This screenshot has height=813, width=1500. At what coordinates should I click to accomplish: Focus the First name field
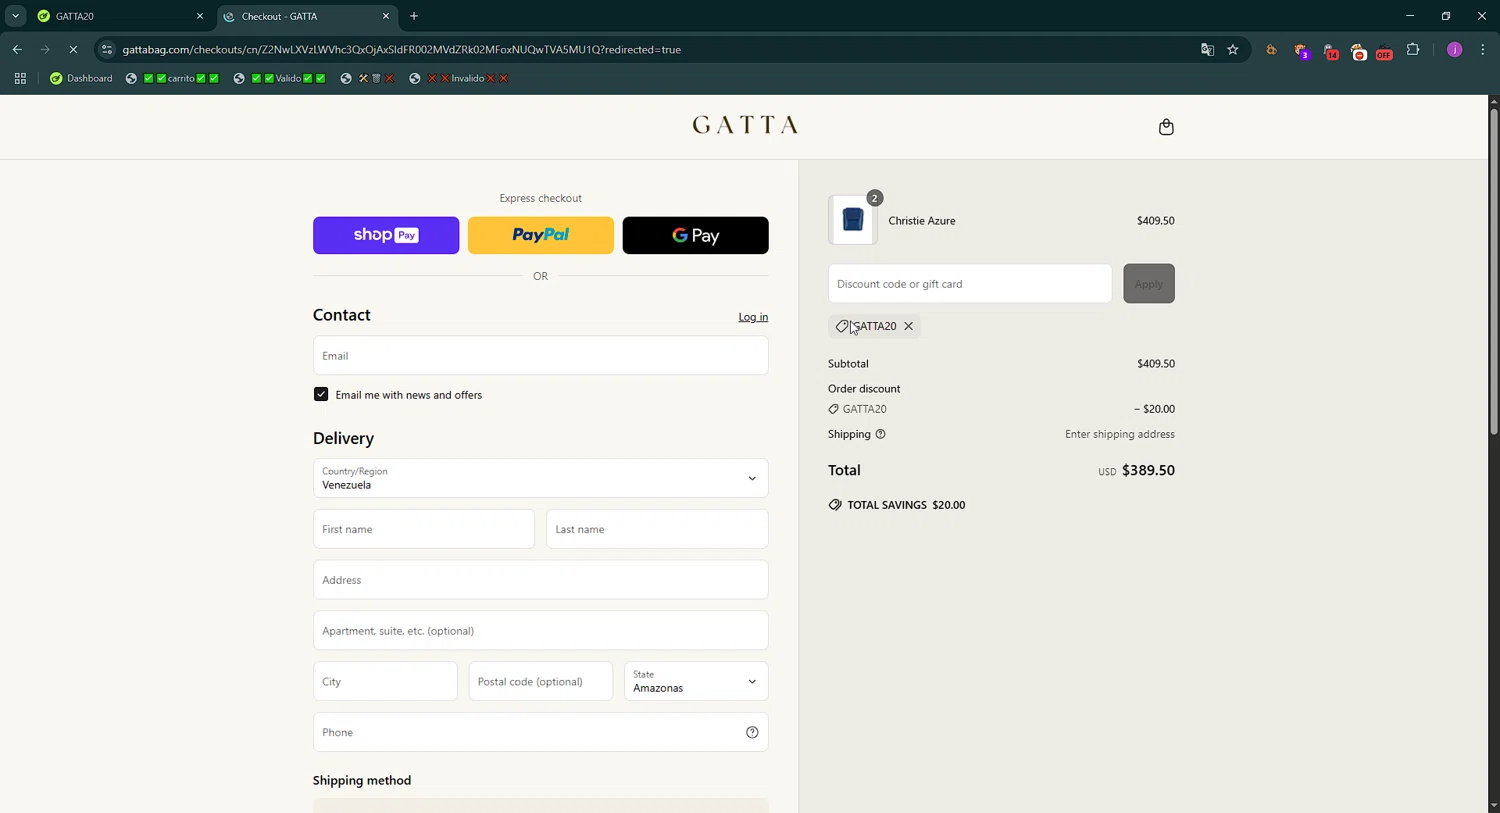tap(424, 529)
